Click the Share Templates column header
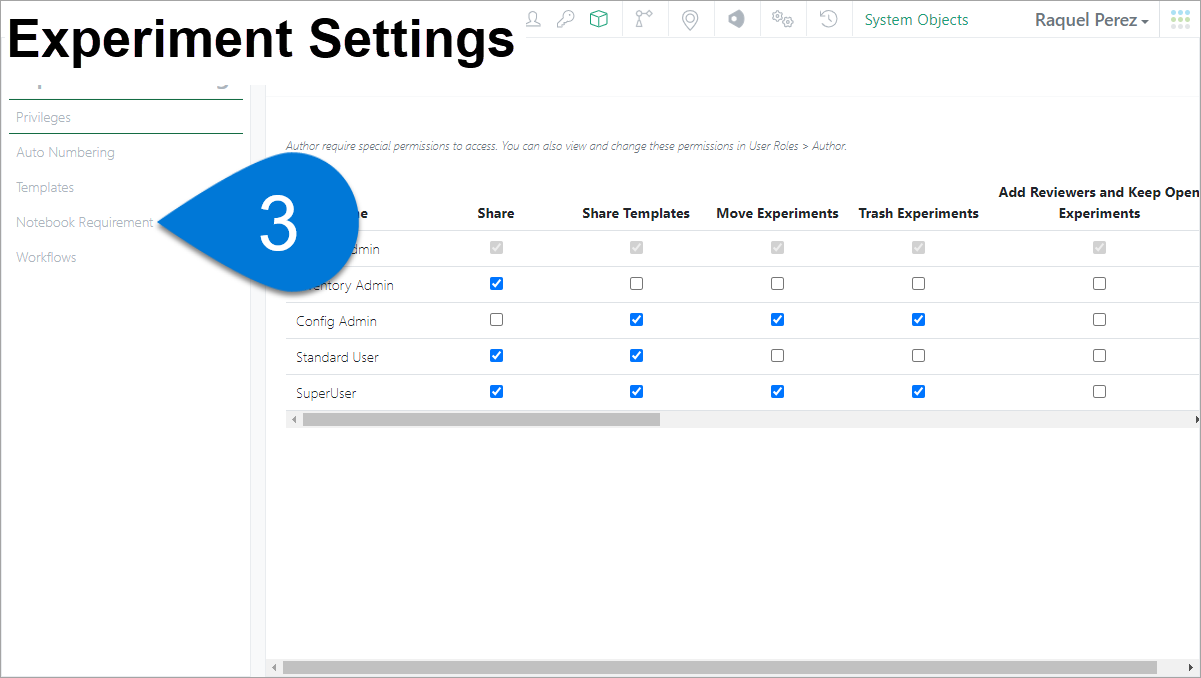 [x=636, y=213]
